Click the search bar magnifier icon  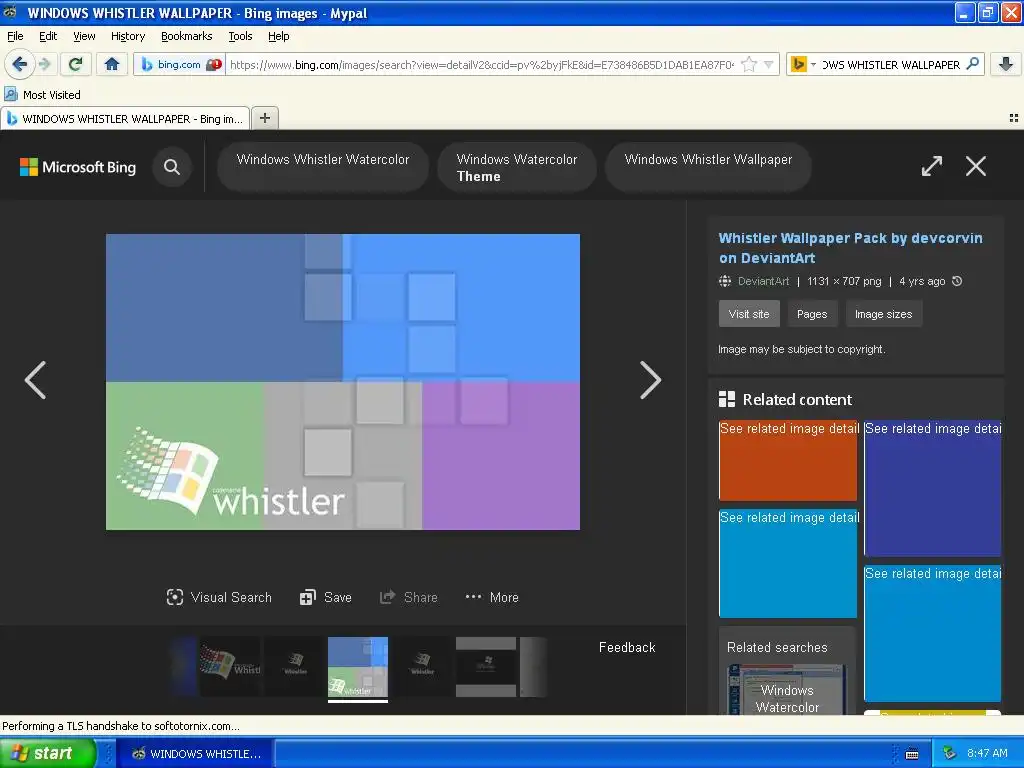pyautogui.click(x=972, y=63)
